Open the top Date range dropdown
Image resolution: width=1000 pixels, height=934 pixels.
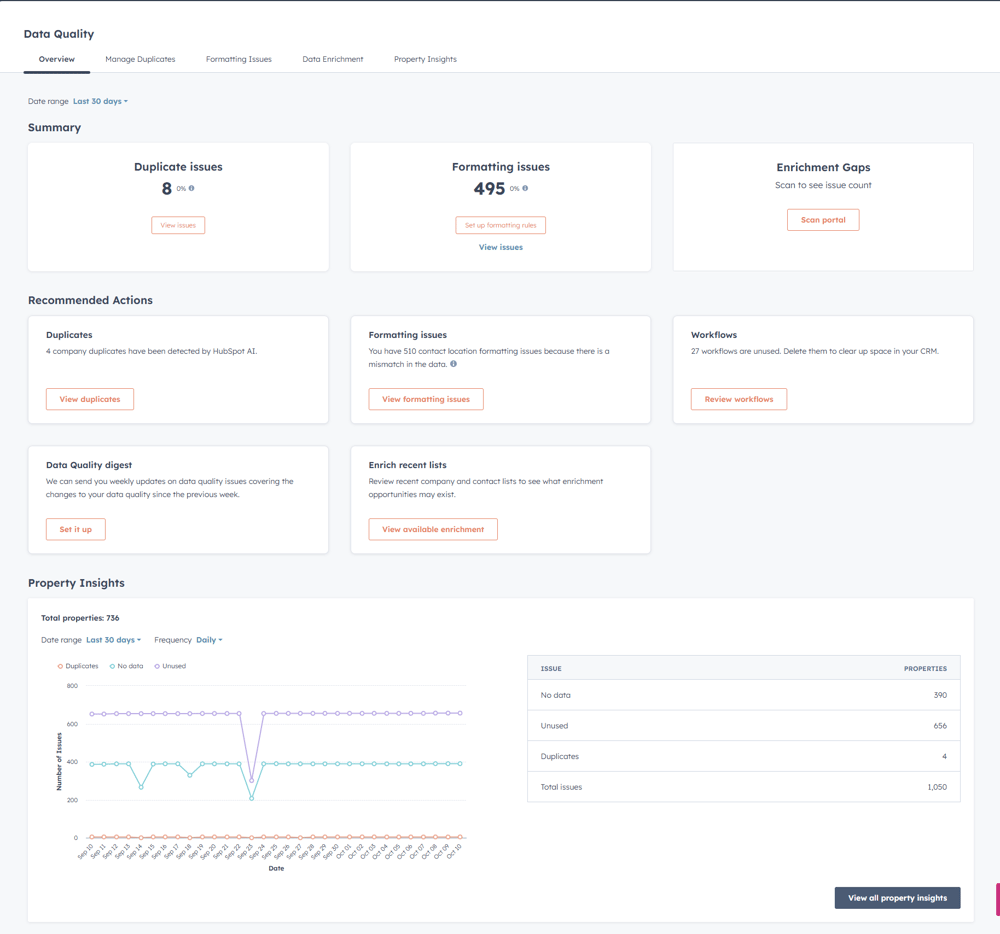[x=100, y=101]
